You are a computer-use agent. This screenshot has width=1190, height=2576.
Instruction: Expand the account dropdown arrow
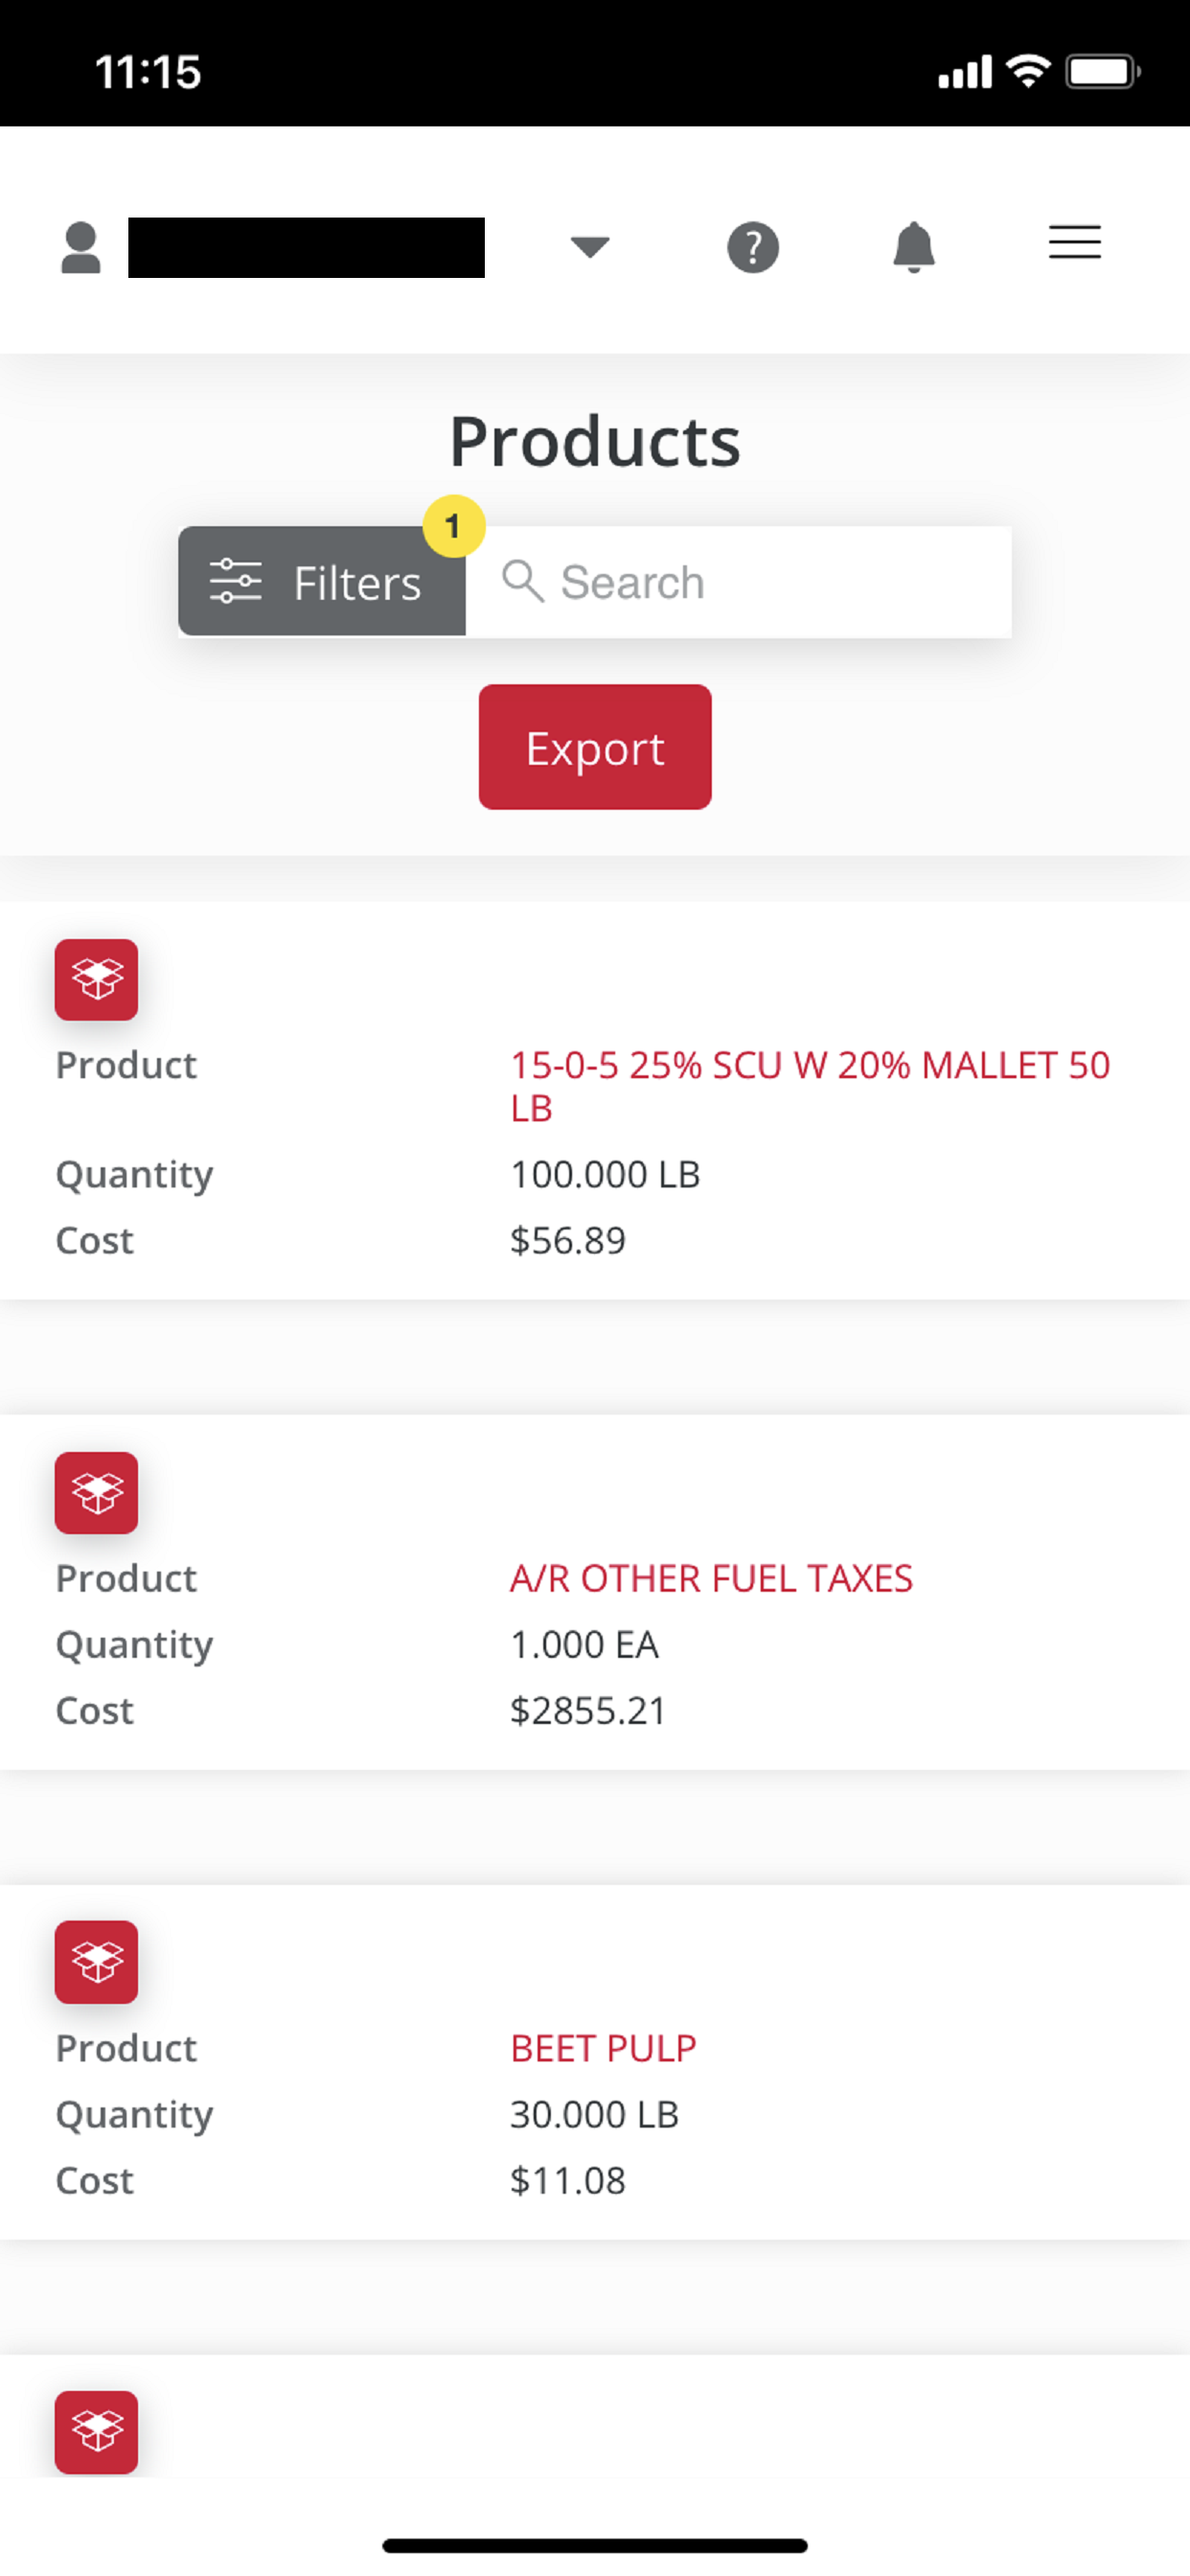pos(590,246)
